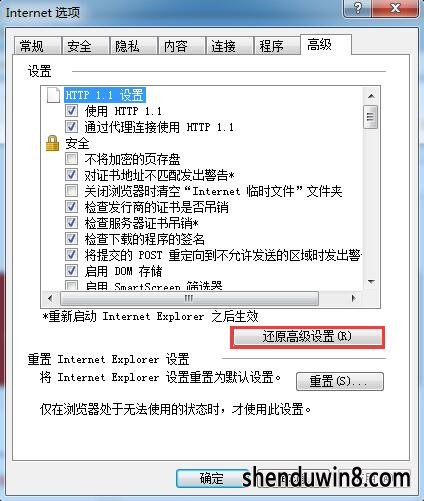Enable 不将加密的页存盘 checkbox

coord(71,159)
